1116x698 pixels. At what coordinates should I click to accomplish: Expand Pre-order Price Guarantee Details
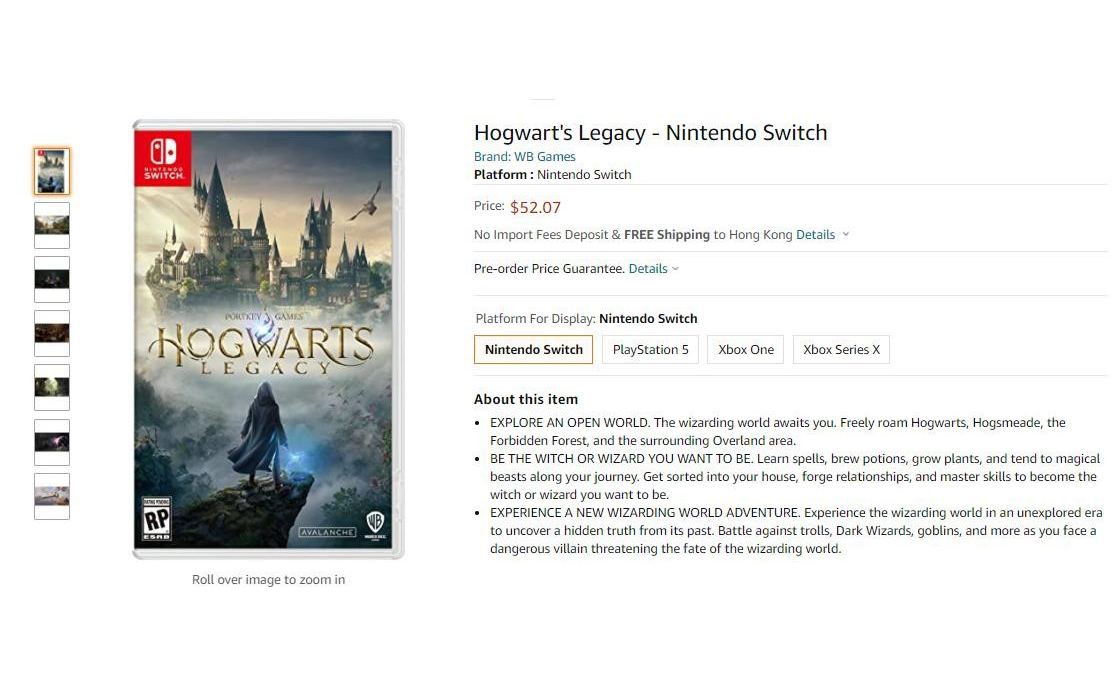point(648,269)
